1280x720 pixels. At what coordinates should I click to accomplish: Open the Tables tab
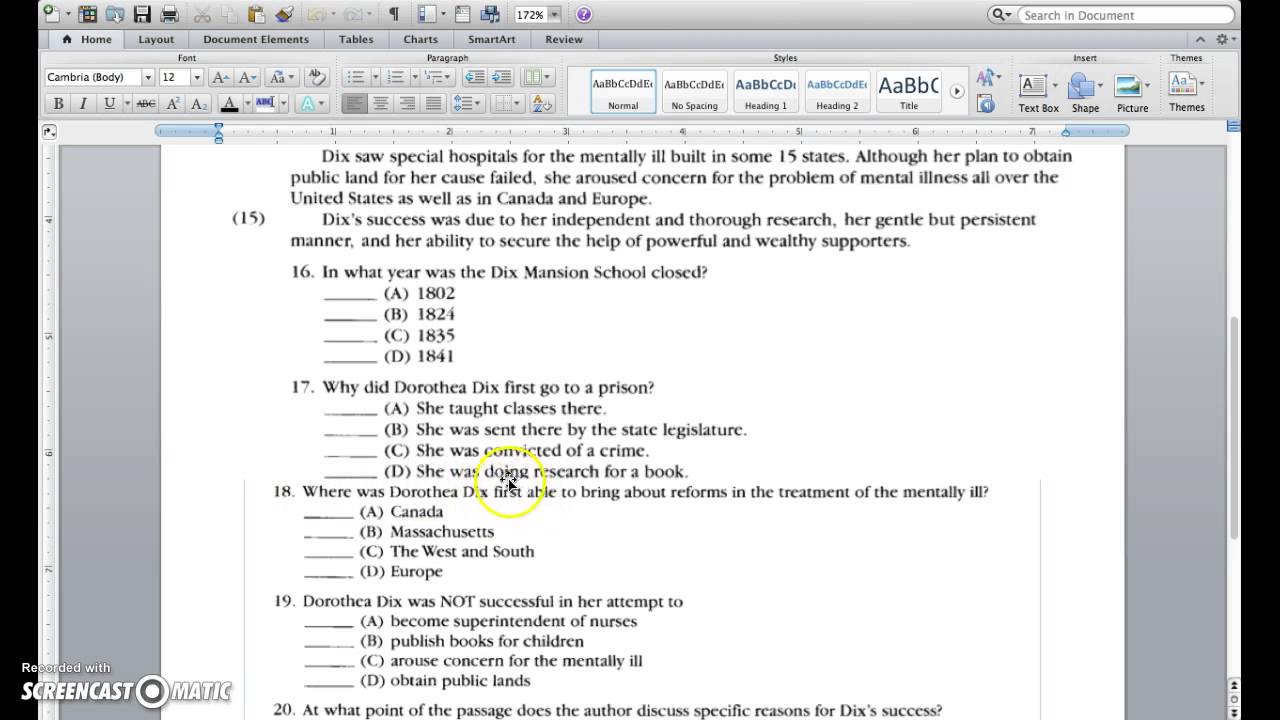tap(356, 39)
